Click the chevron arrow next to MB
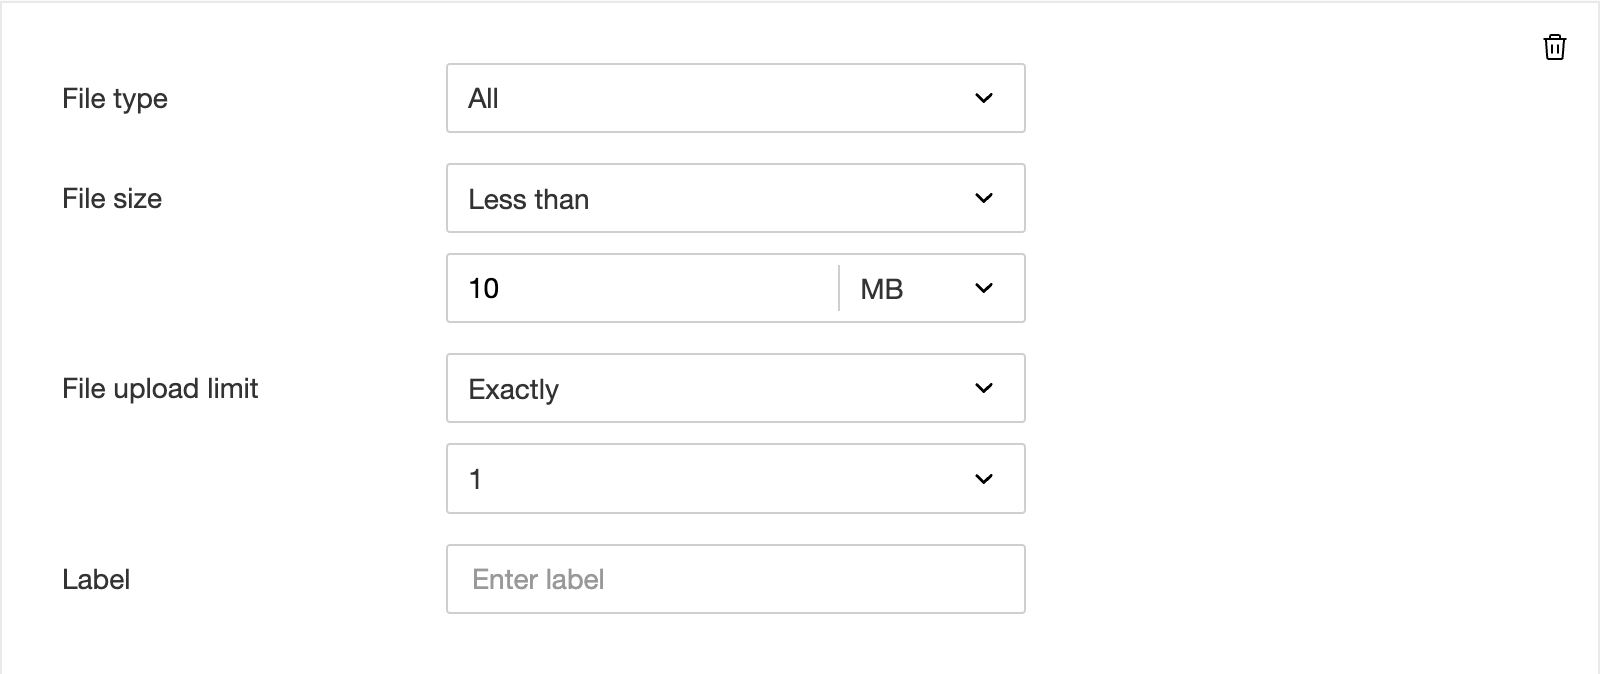 (984, 288)
